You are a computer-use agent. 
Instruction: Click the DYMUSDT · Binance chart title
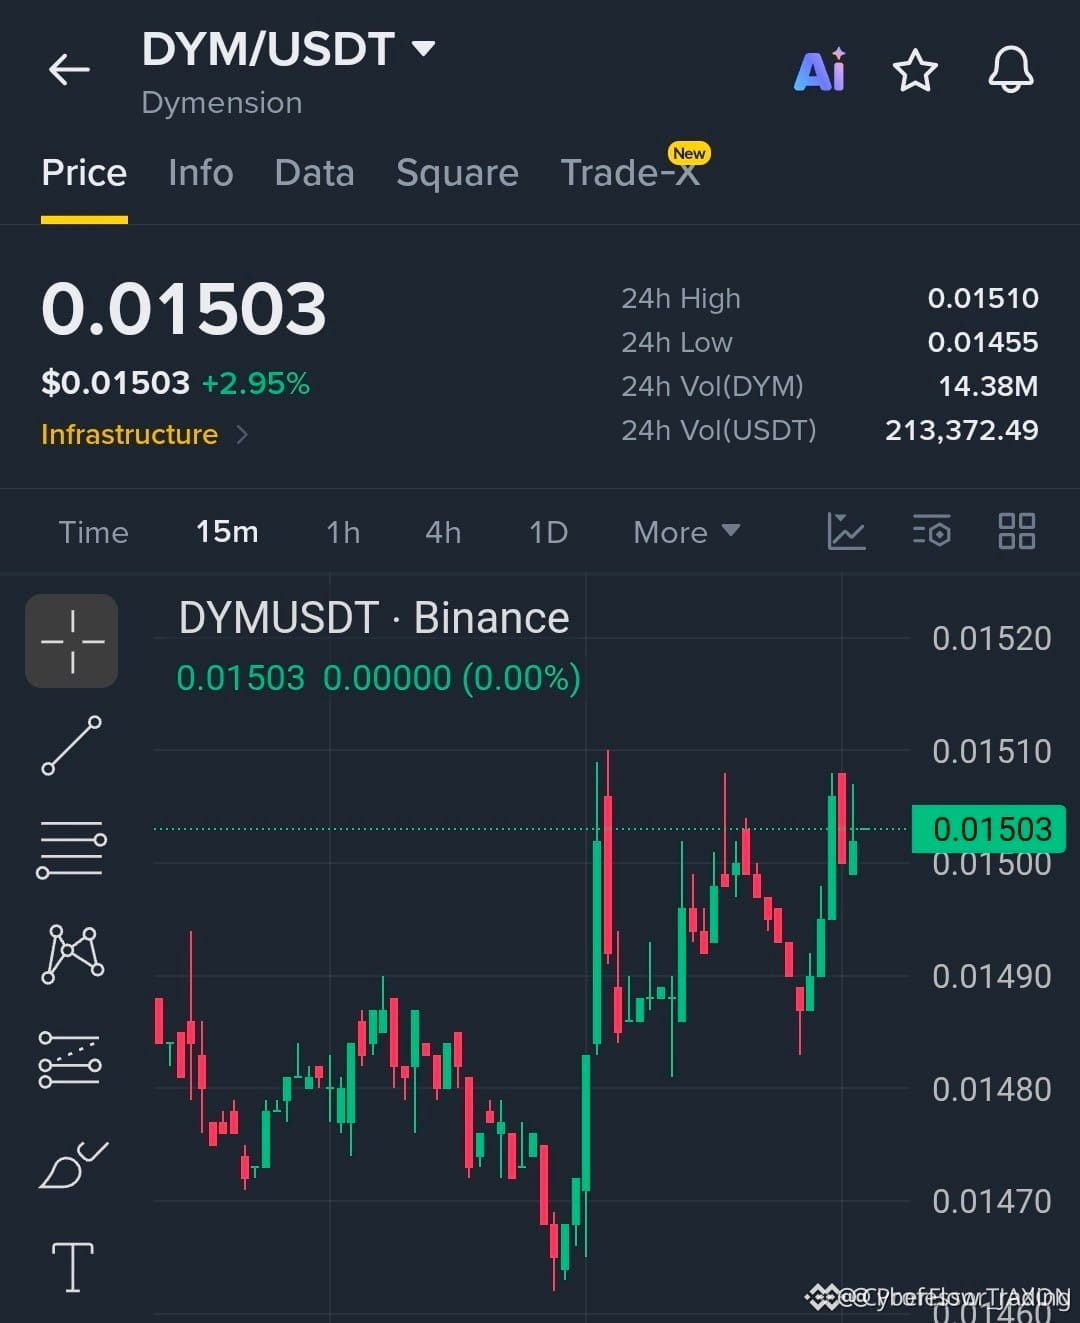point(374,618)
